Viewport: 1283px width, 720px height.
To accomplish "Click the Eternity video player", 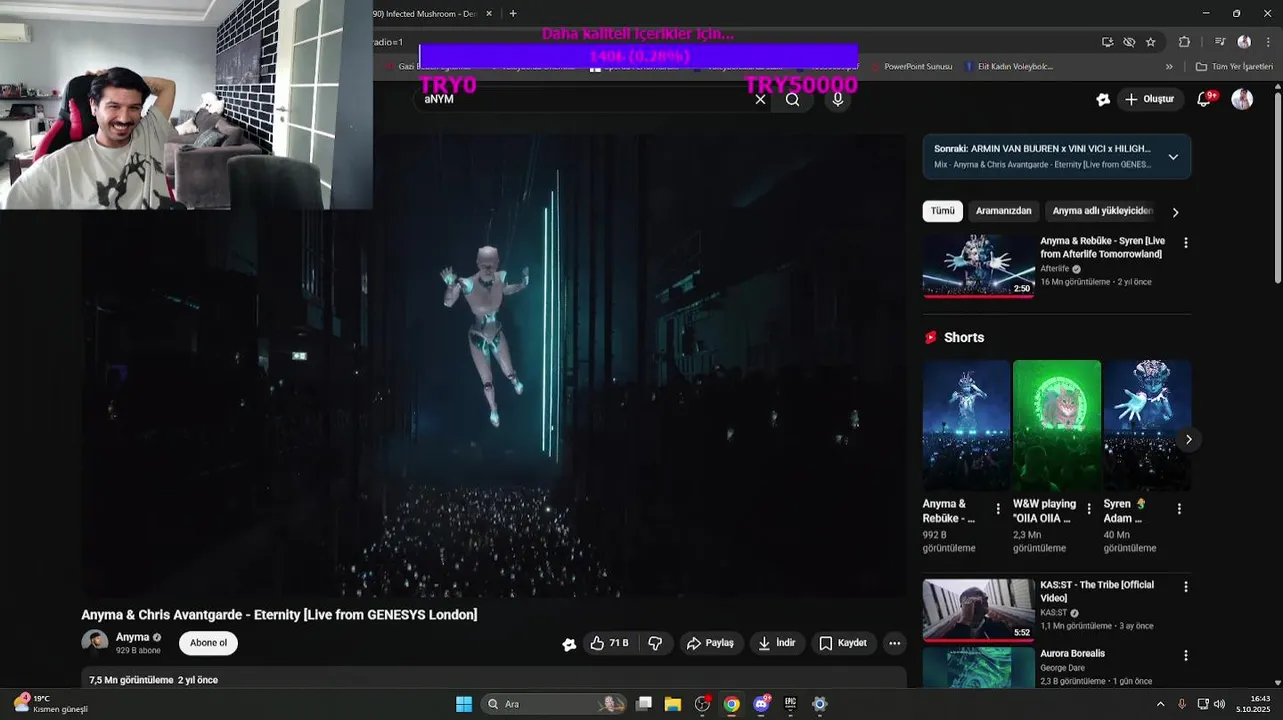I will (x=494, y=366).
